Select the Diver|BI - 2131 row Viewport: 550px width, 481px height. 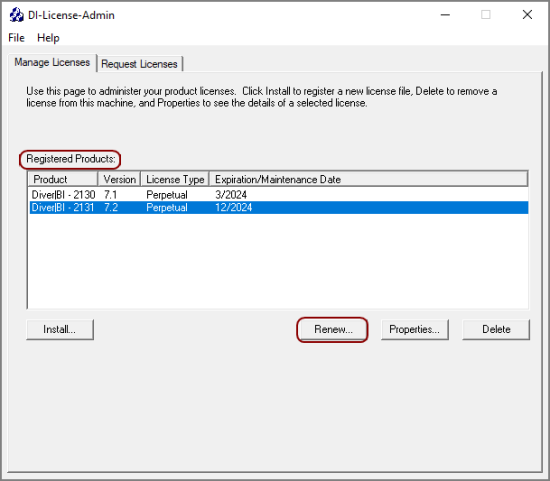pyautogui.click(x=279, y=207)
